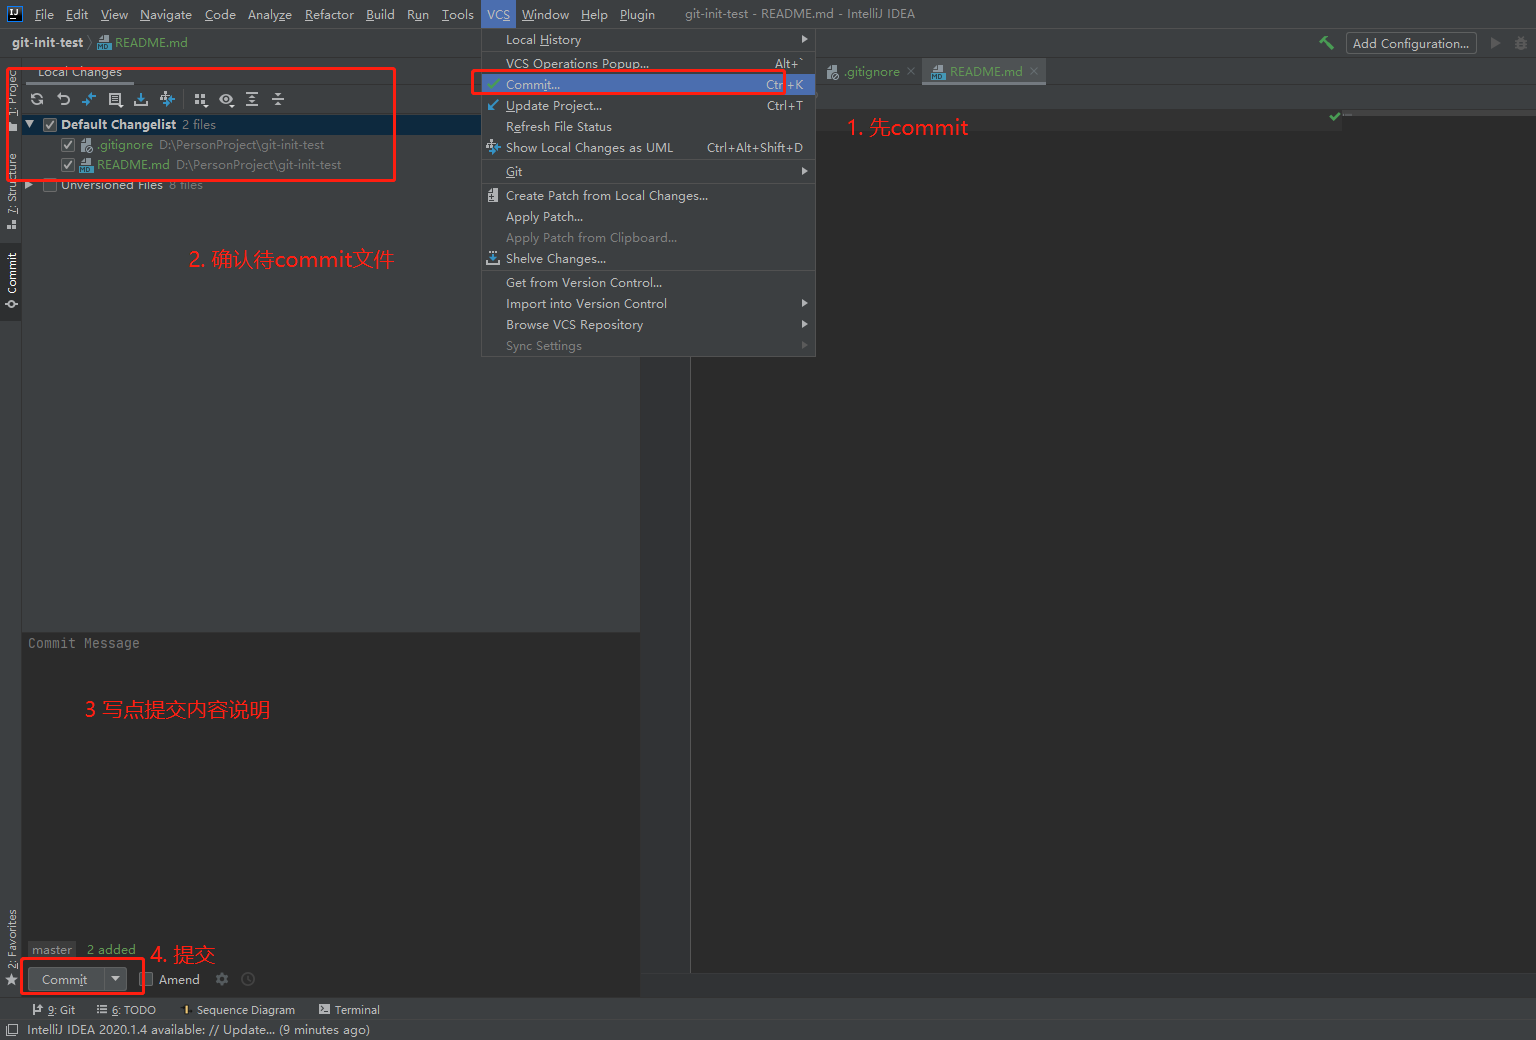Screen dimensions: 1536x1040
Task: Open the Commit button dropdown arrow
Action: [x=116, y=979]
